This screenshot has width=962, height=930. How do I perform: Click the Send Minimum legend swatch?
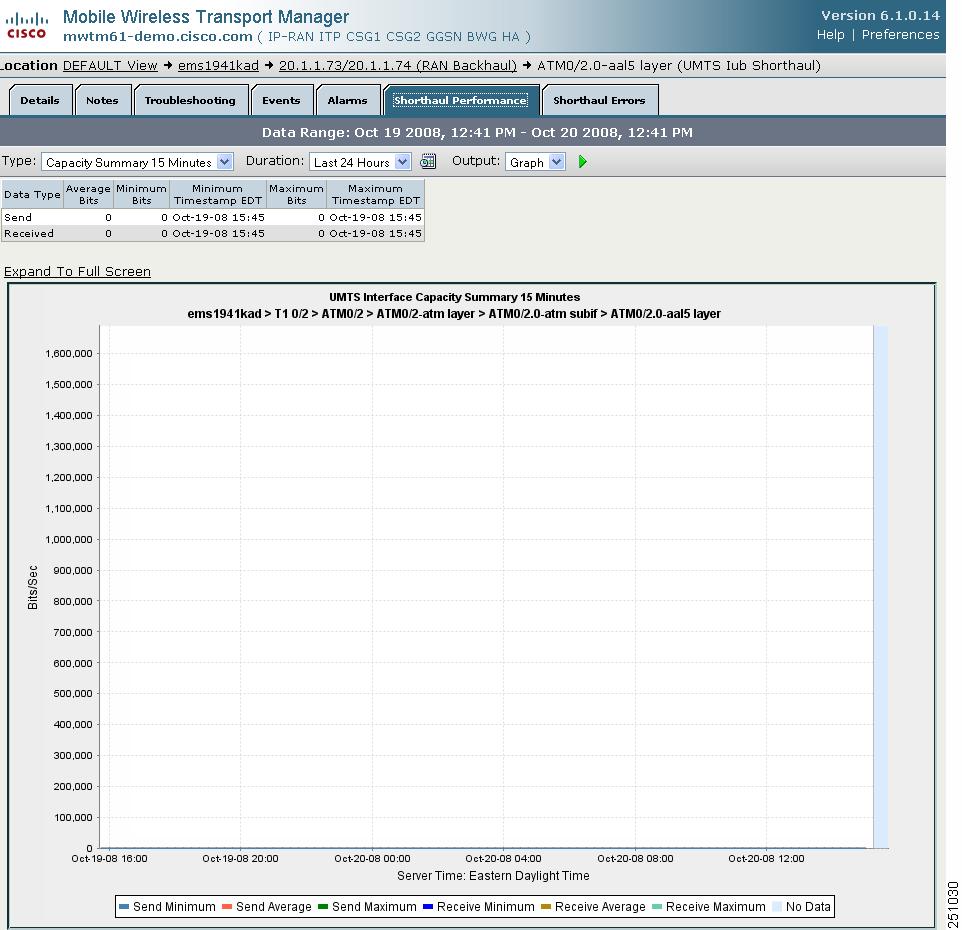point(124,907)
